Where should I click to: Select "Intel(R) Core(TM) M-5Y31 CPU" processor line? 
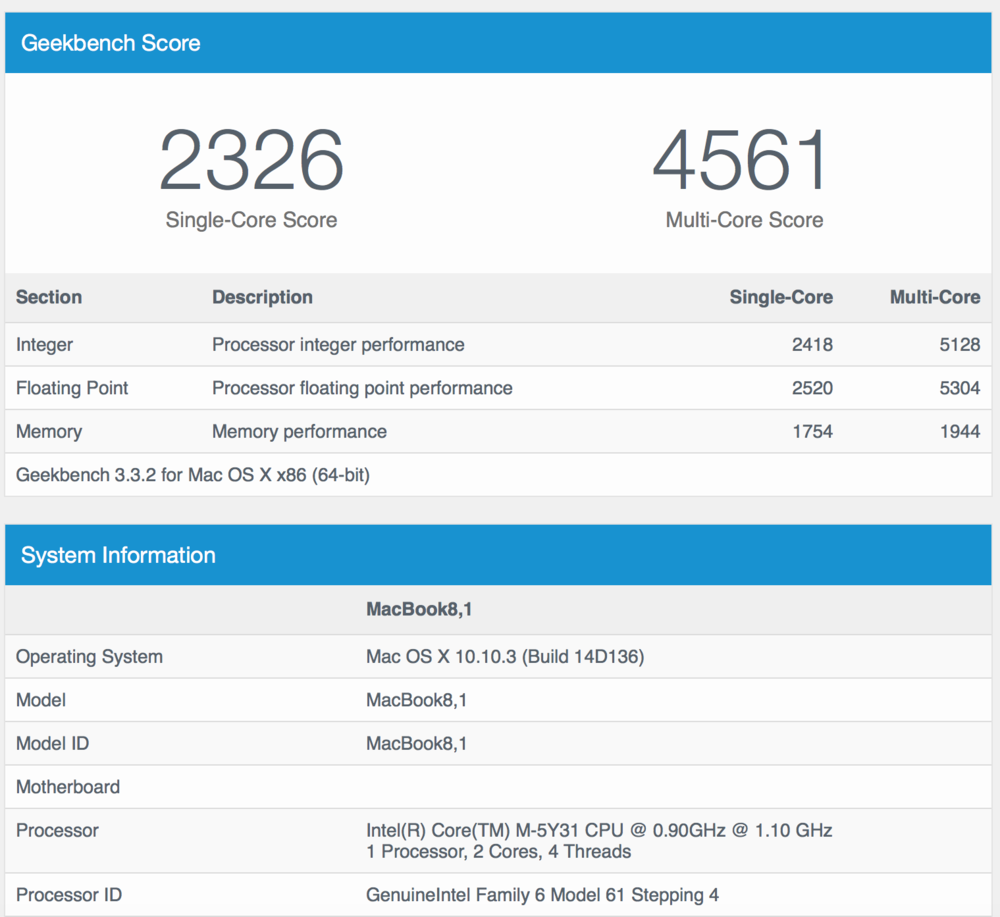pyautogui.click(x=599, y=830)
